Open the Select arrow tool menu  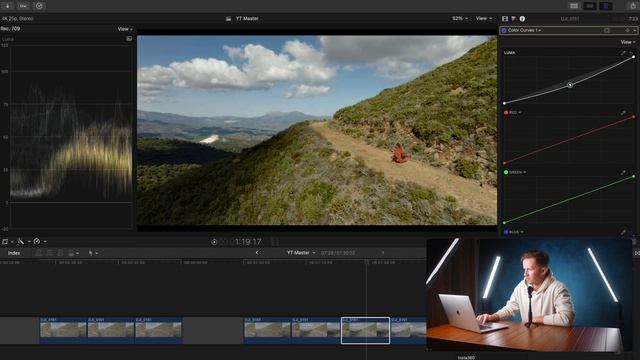click(x=93, y=253)
